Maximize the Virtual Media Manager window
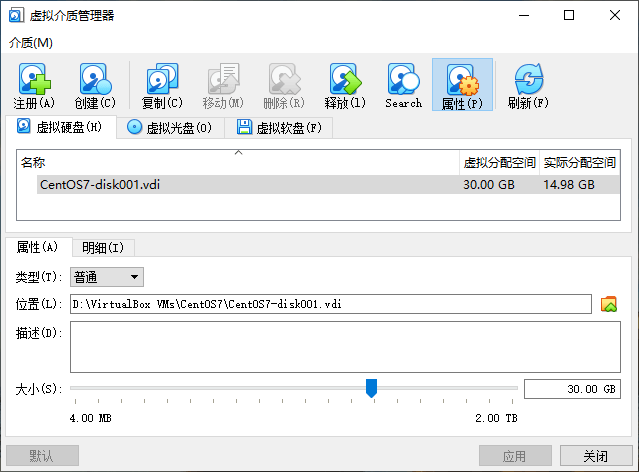Screen dimensions: 639x472 click(569, 15)
